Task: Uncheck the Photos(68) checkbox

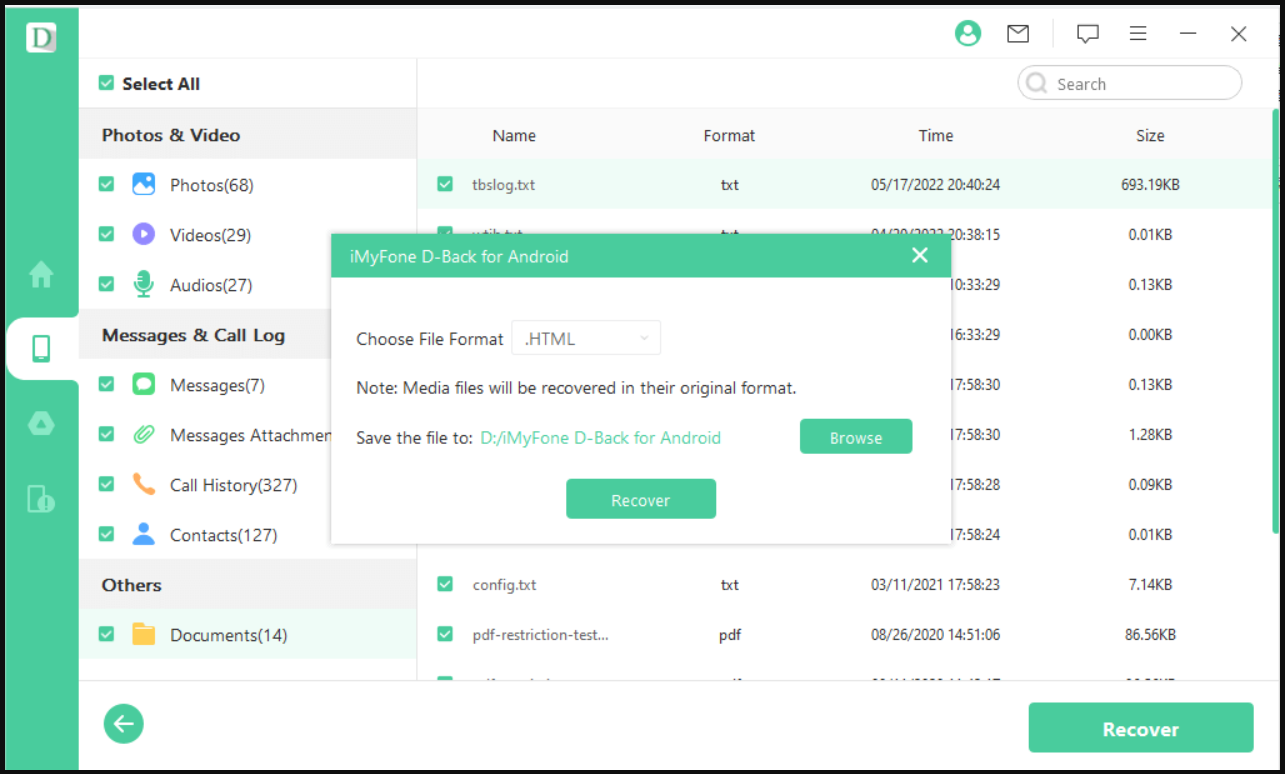Action: coord(106,184)
